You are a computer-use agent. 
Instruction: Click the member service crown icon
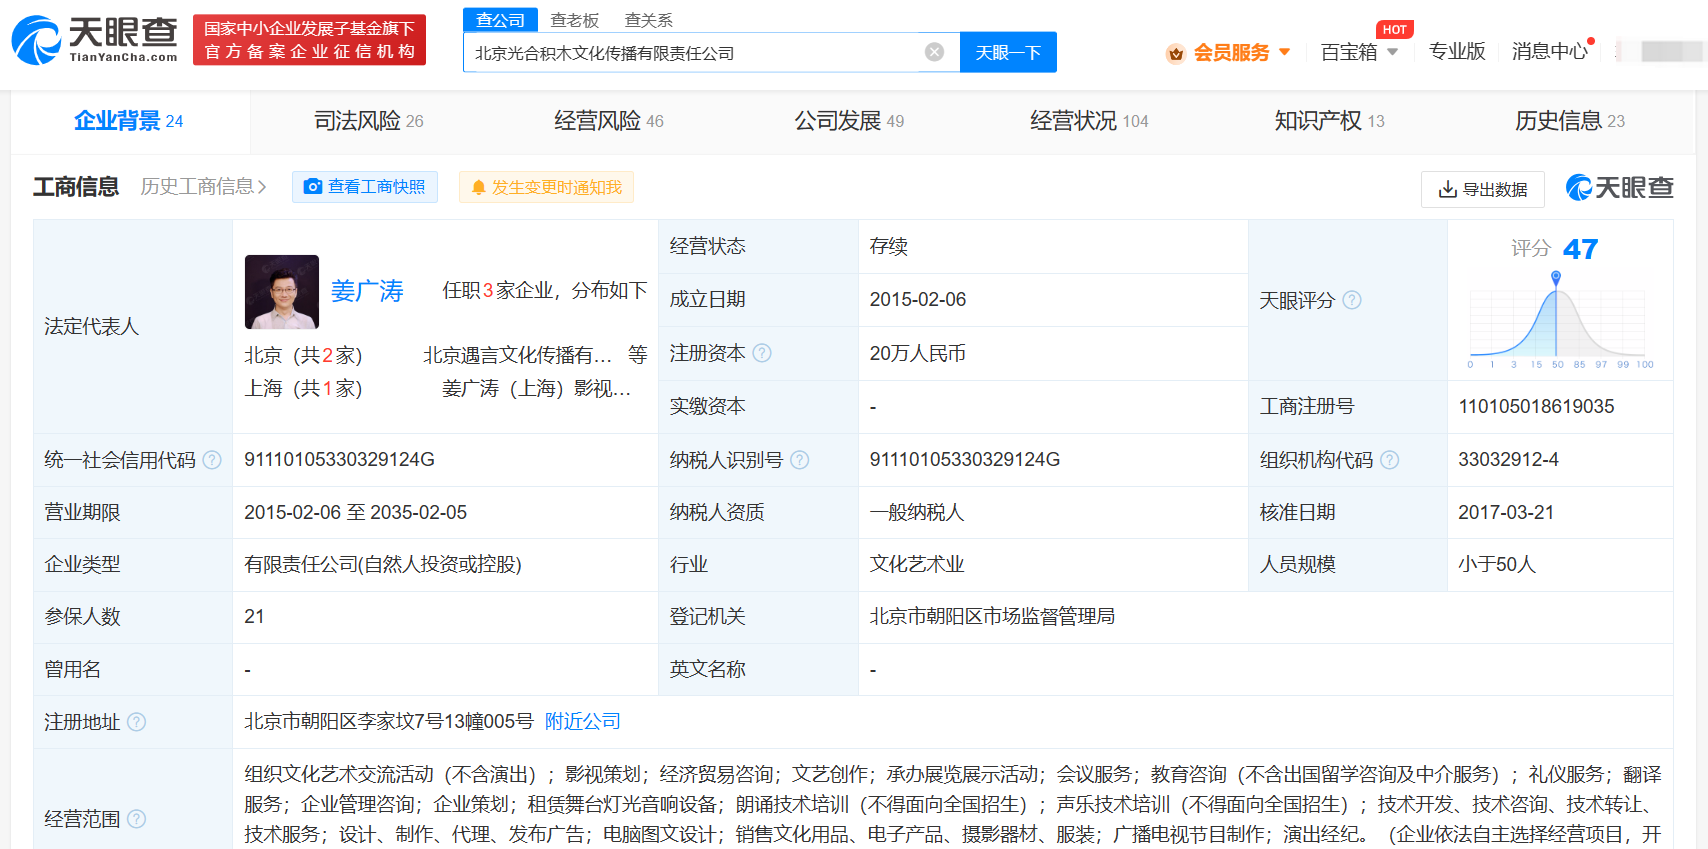pos(1176,53)
